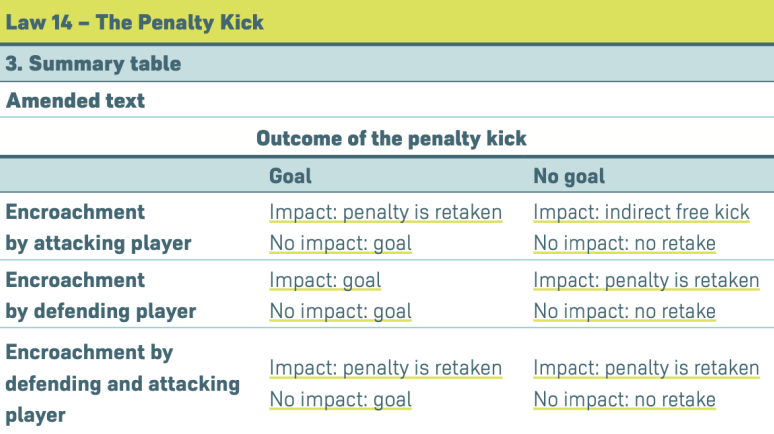The width and height of the screenshot is (774, 434).
Task: Click 'Outcome of the penalty kick' title
Action: (x=391, y=137)
